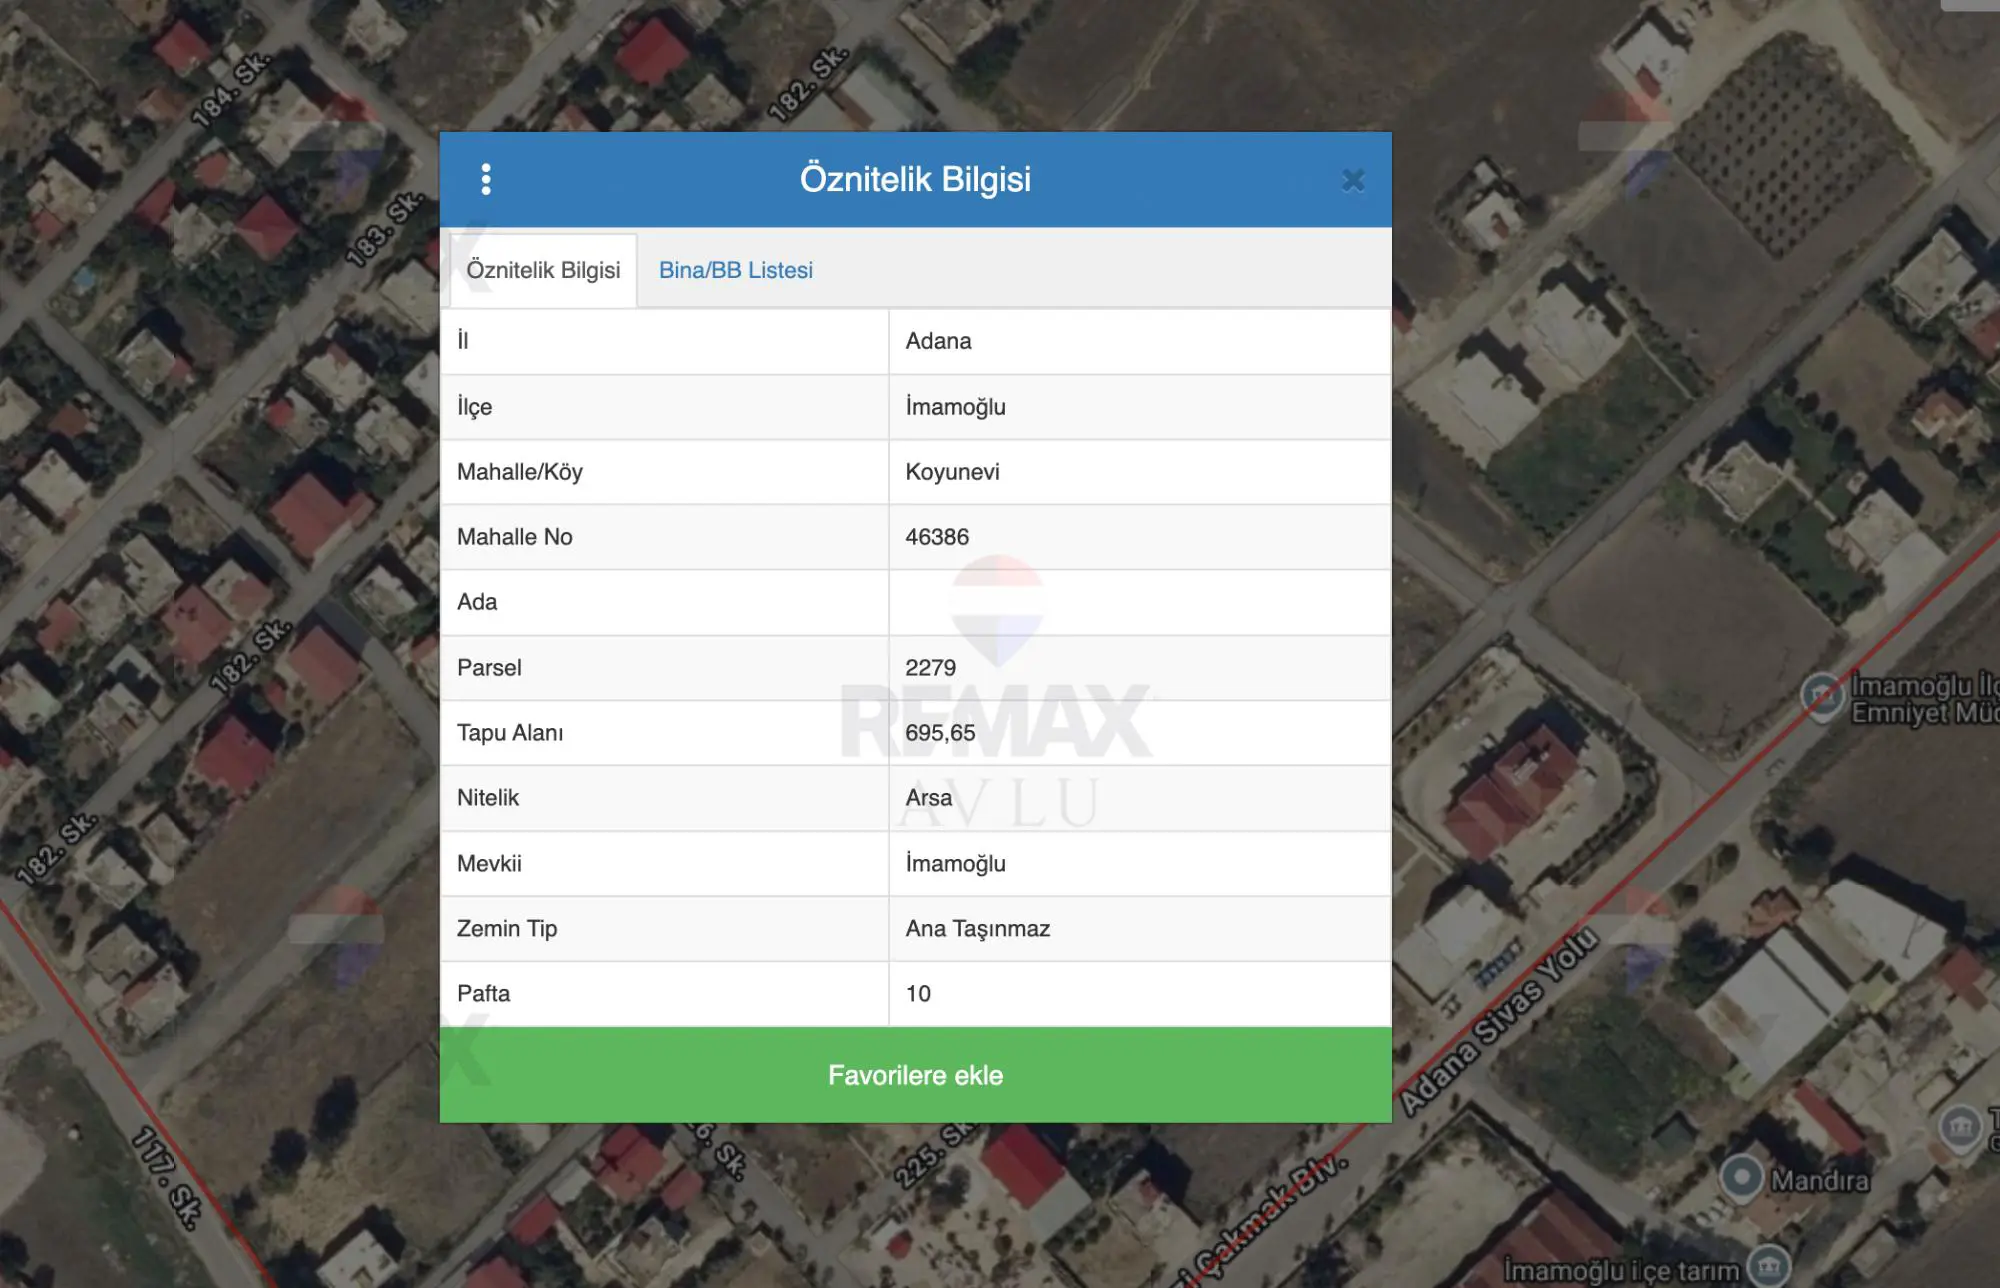
Task: Click the museum-style marker at right map edge
Action: pos(1961,1127)
